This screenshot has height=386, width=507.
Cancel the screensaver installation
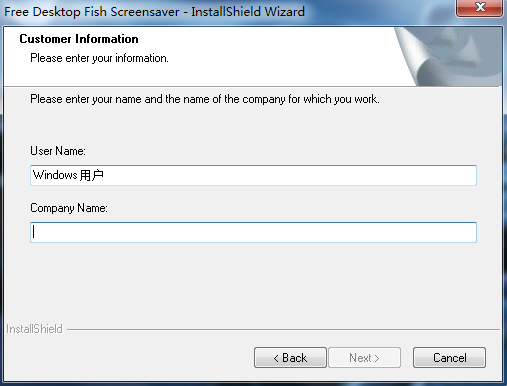(449, 358)
